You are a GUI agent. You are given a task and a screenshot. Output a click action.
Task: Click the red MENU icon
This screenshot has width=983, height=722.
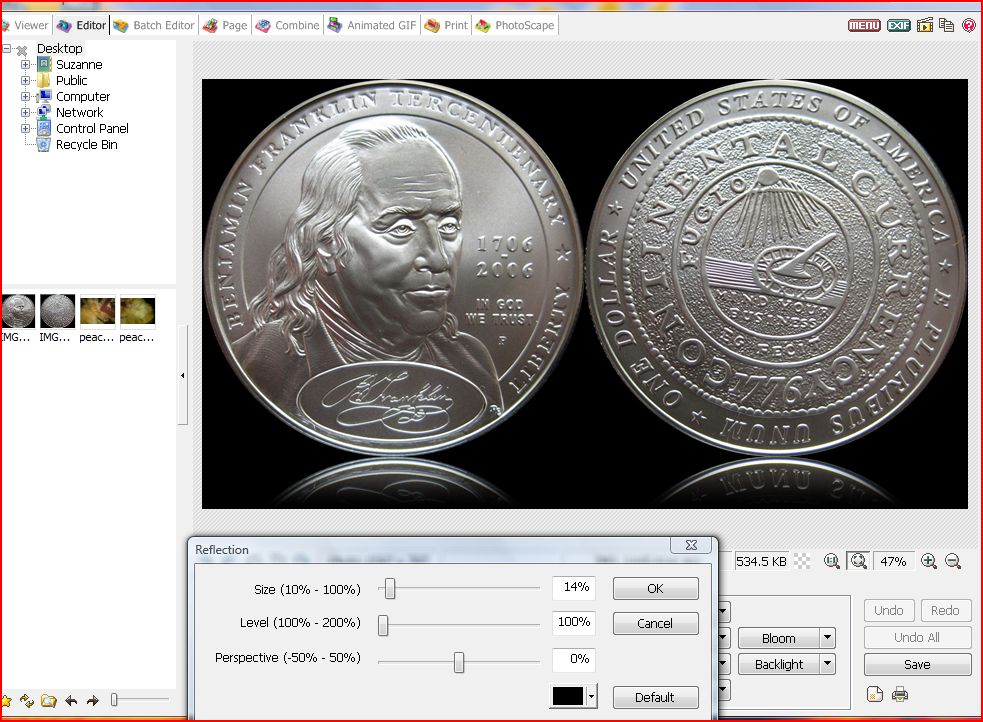(x=864, y=25)
